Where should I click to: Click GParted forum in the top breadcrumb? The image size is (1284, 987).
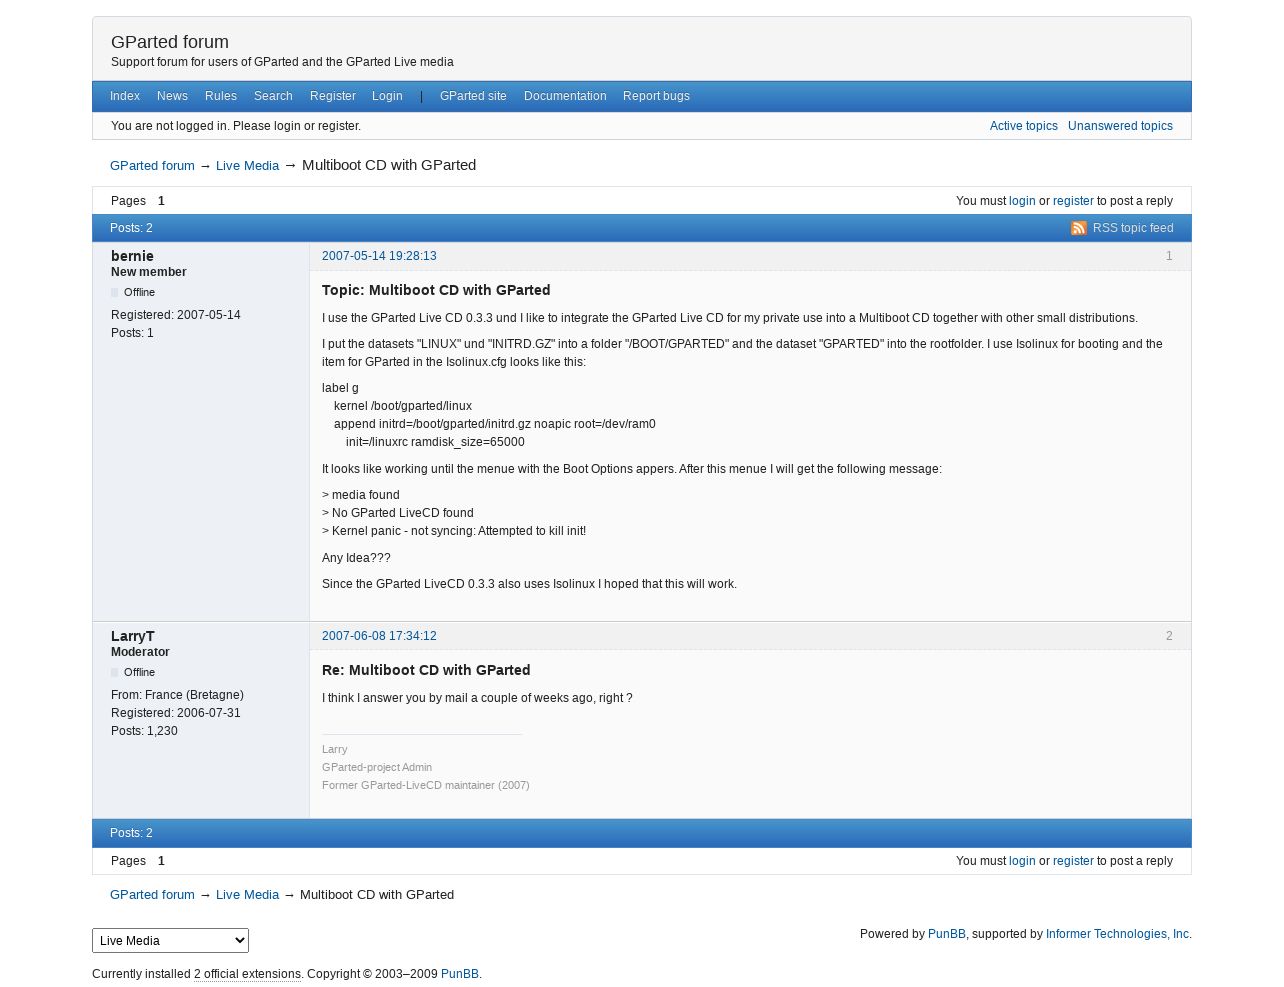pyautogui.click(x=152, y=166)
